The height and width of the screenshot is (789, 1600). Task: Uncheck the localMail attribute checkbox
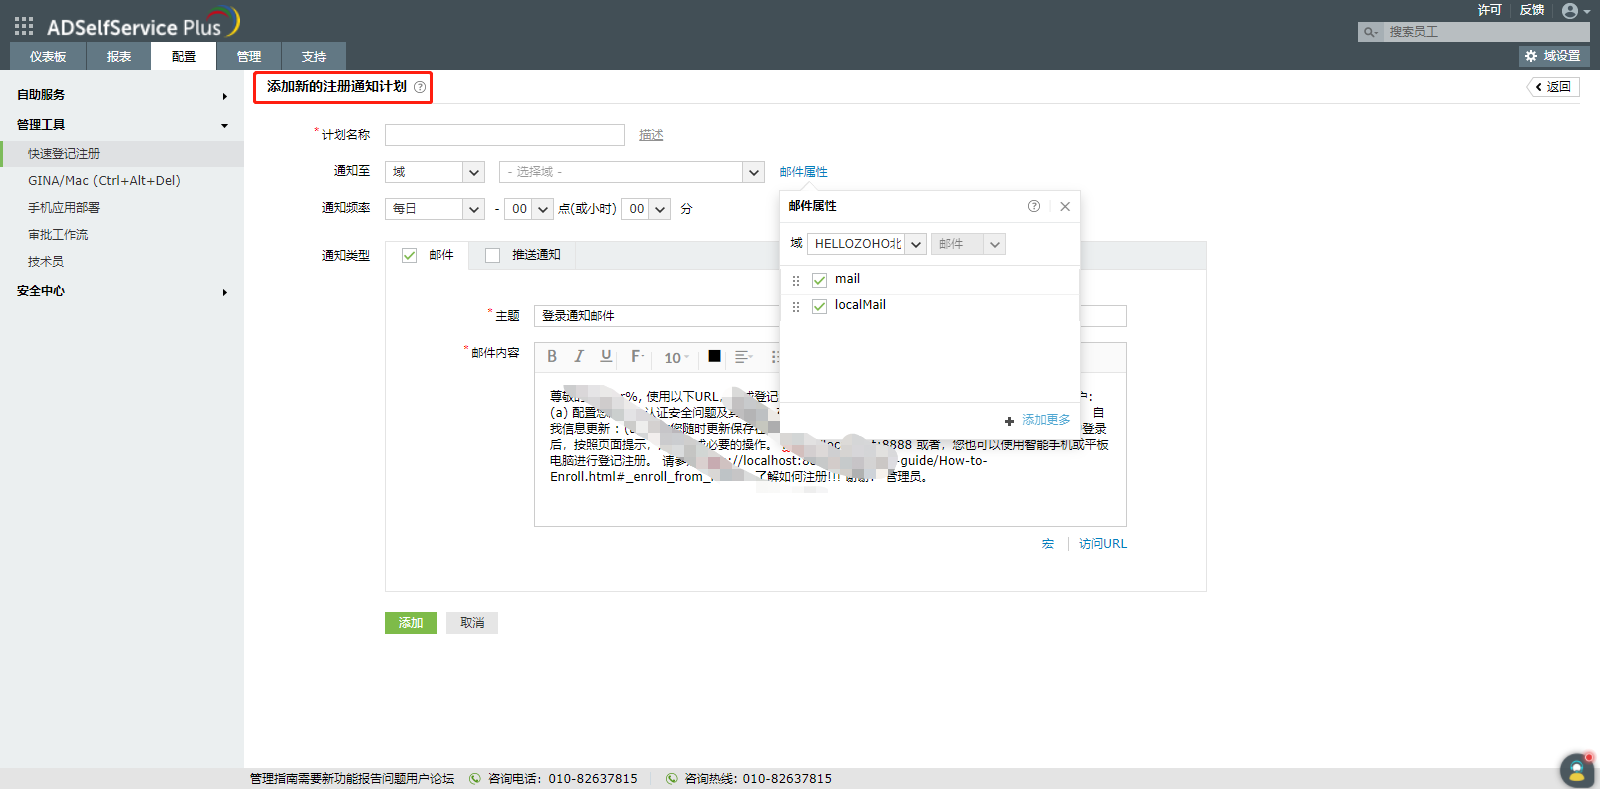click(x=819, y=306)
